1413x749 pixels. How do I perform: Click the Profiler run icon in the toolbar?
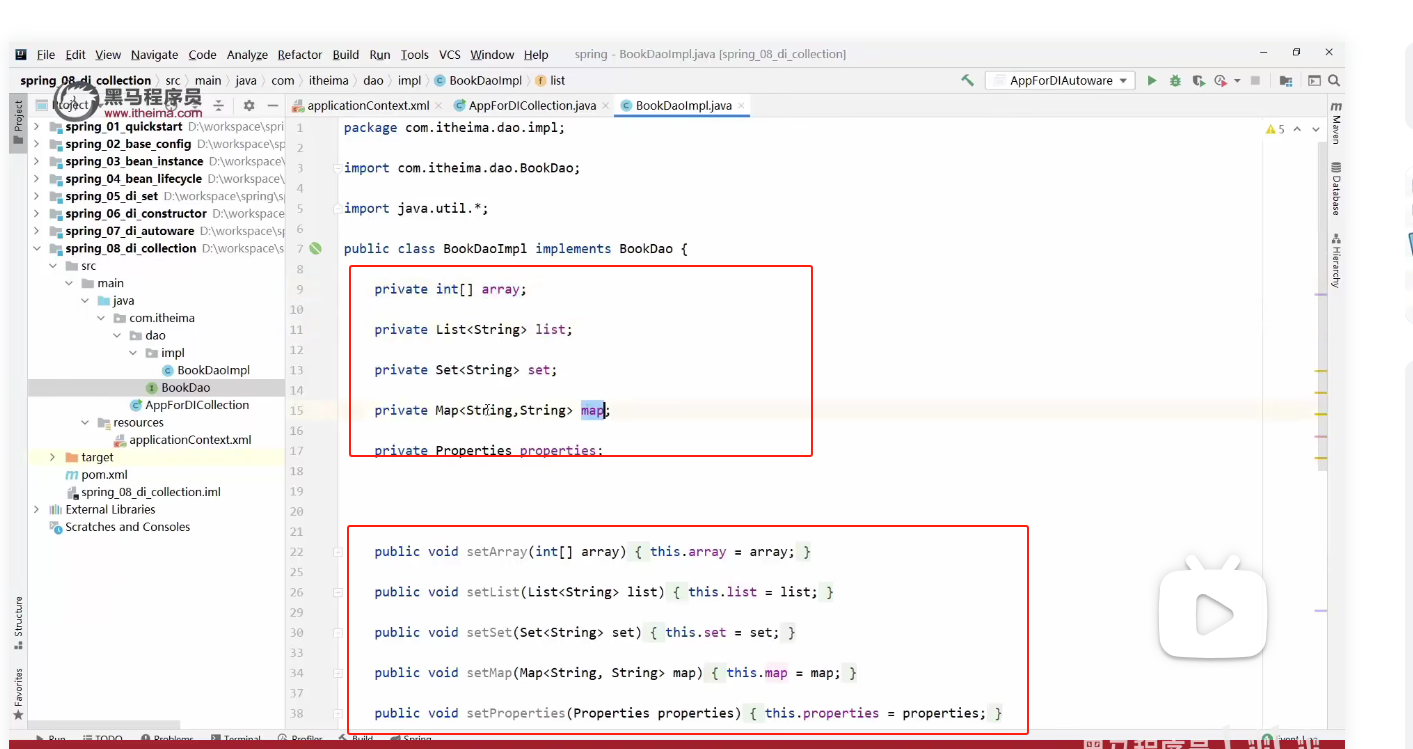(x=1220, y=81)
